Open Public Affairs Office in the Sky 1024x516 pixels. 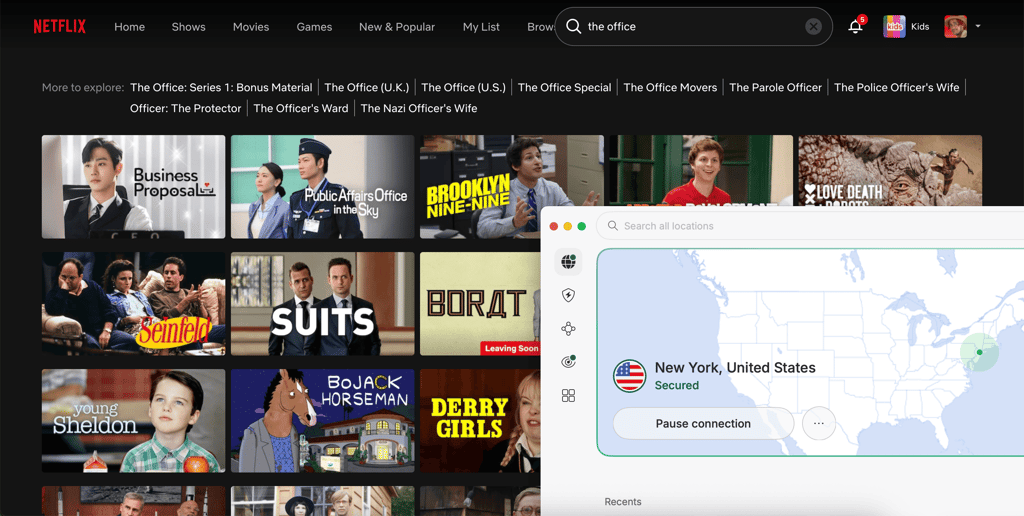click(323, 187)
